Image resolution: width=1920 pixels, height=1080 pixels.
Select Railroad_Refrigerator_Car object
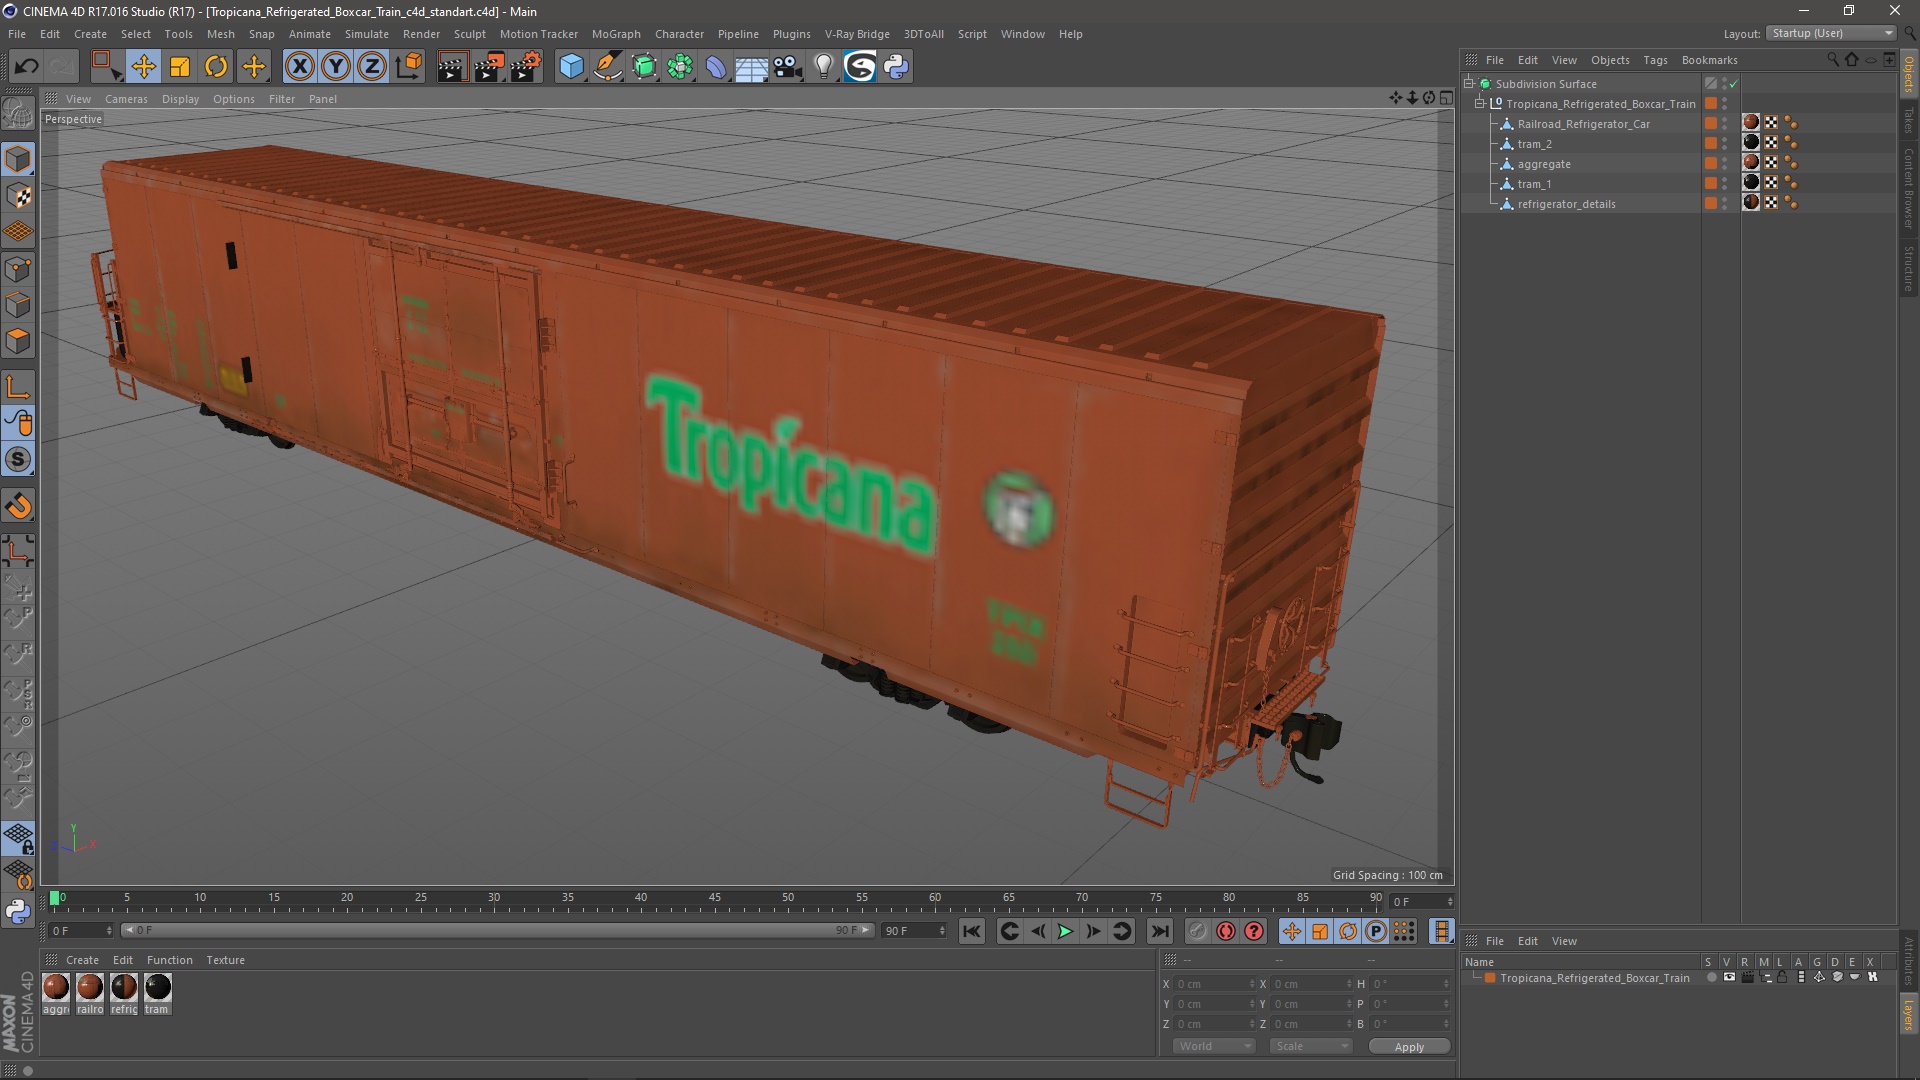tap(1583, 124)
